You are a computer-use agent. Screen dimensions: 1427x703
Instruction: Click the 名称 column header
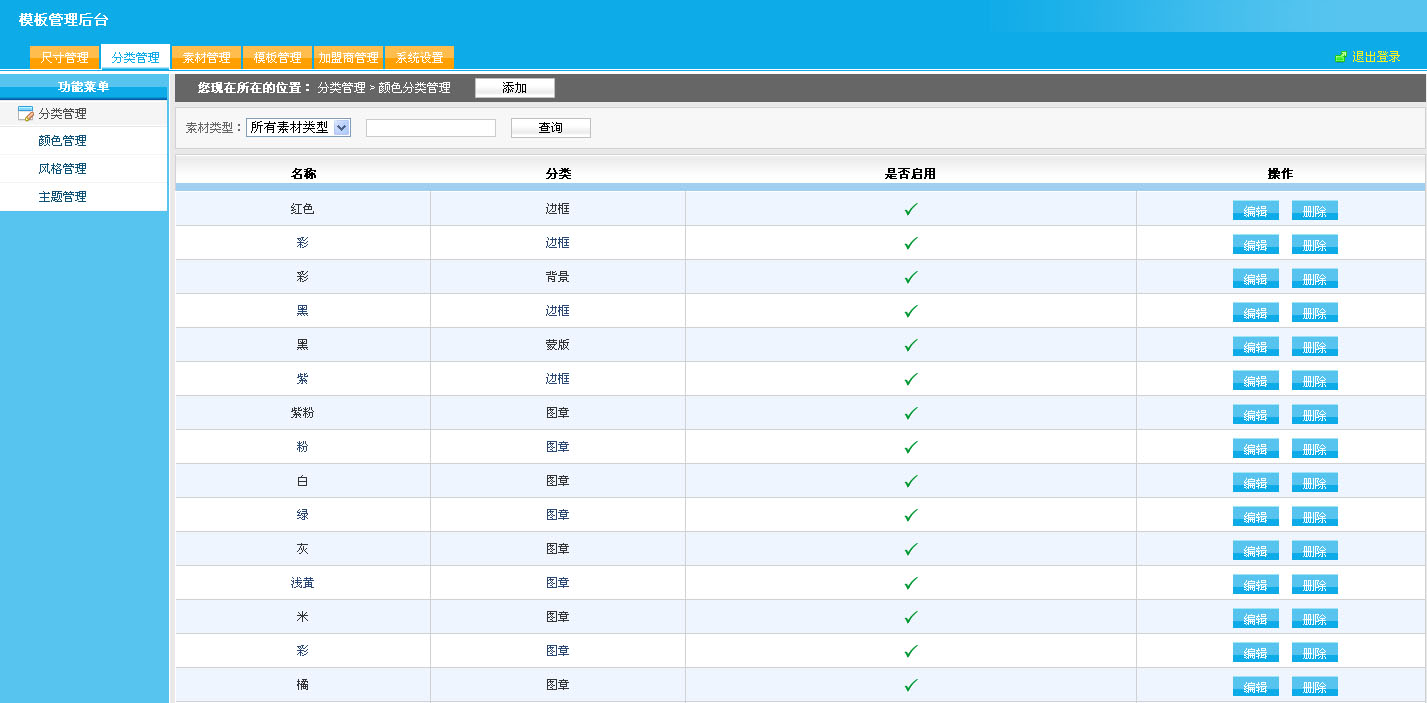(x=303, y=174)
